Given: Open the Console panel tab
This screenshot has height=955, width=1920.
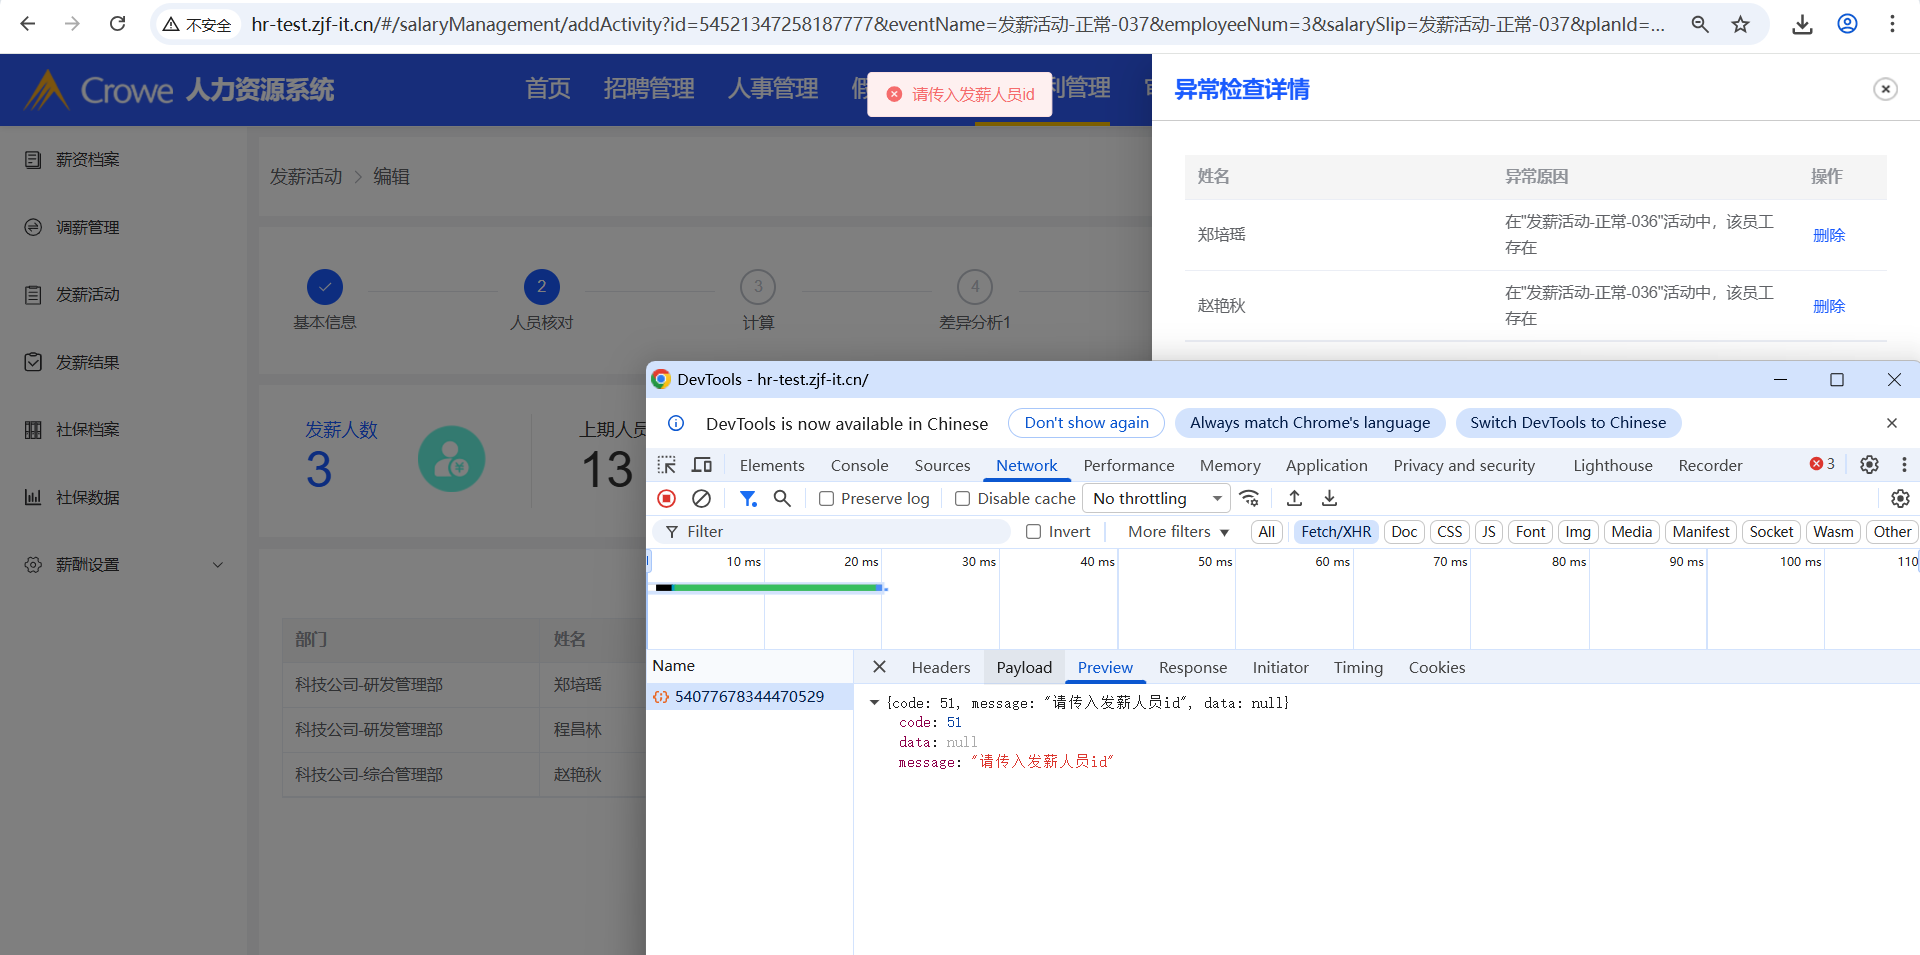Looking at the screenshot, I should click(859, 465).
